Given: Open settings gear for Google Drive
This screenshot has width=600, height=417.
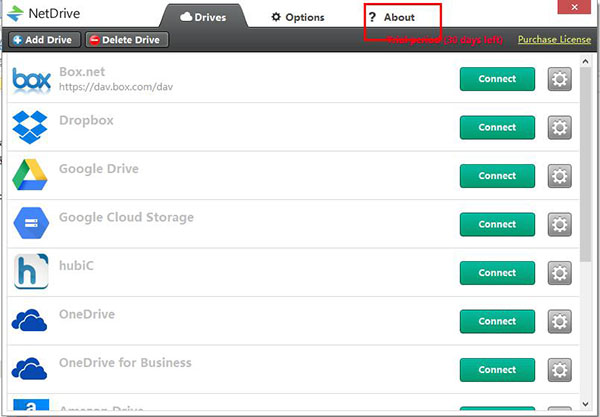Looking at the screenshot, I should [x=559, y=176].
